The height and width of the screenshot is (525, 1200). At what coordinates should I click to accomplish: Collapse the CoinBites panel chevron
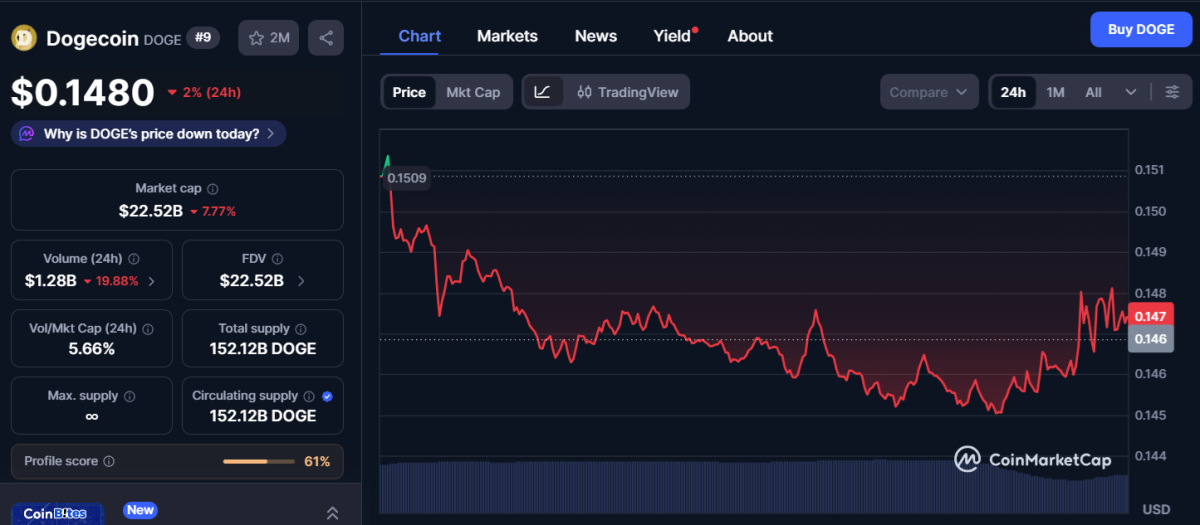coord(332,513)
